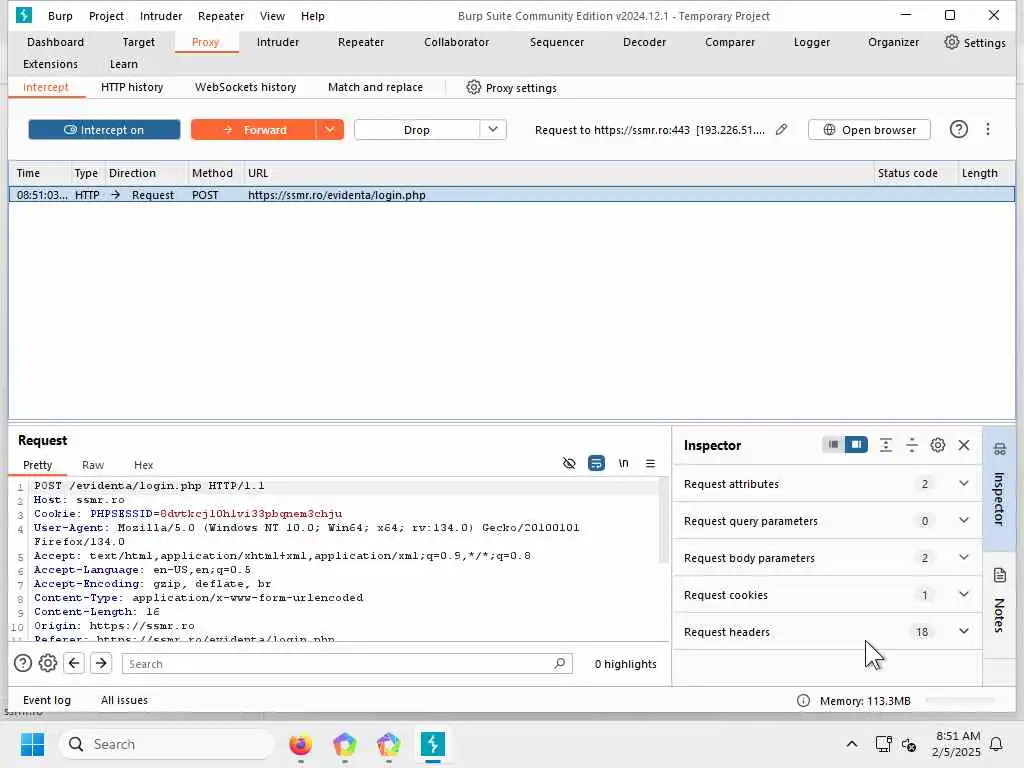Open the WebSockets history sub-tab
1024x768 pixels.
[x=246, y=88]
